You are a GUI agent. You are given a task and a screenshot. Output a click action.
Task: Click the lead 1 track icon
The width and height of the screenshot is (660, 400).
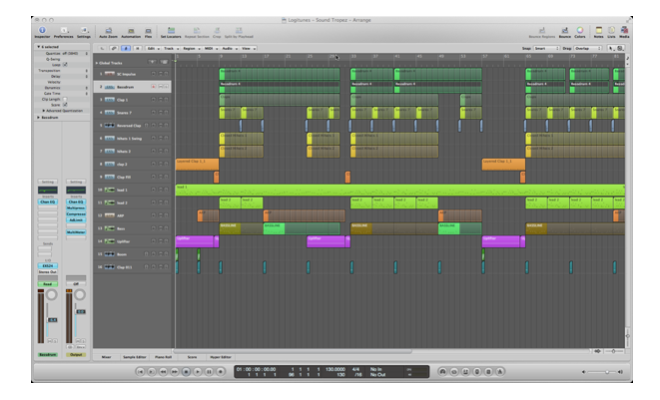pos(109,190)
